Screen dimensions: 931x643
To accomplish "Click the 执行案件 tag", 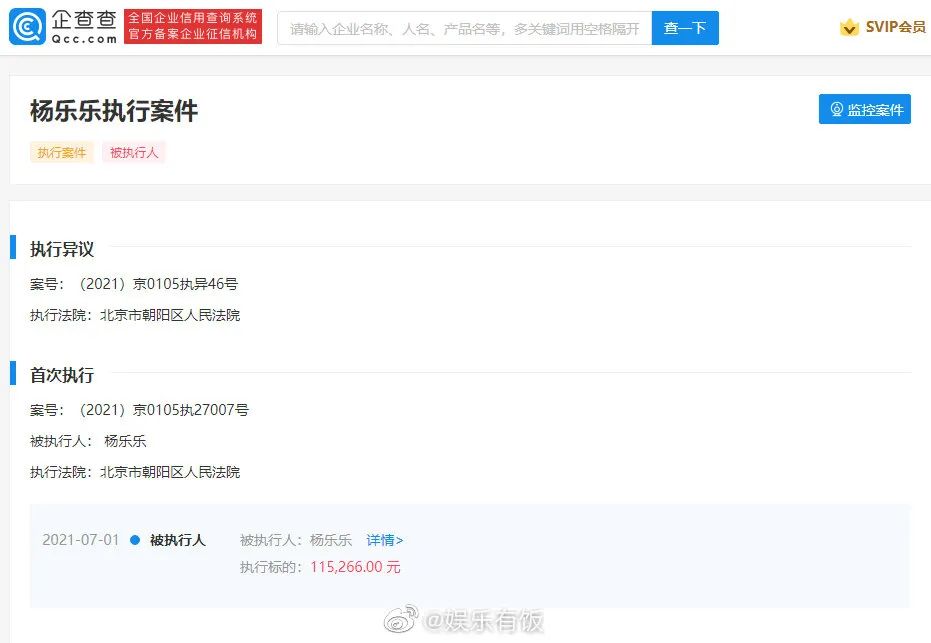I will click(x=62, y=153).
